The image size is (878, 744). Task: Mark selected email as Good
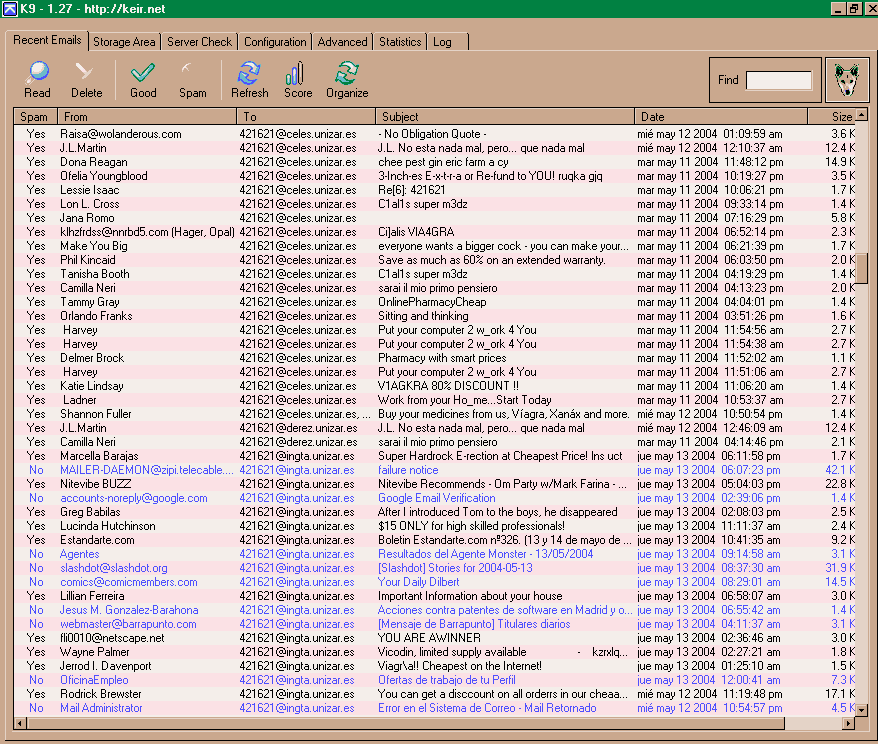[x=143, y=80]
